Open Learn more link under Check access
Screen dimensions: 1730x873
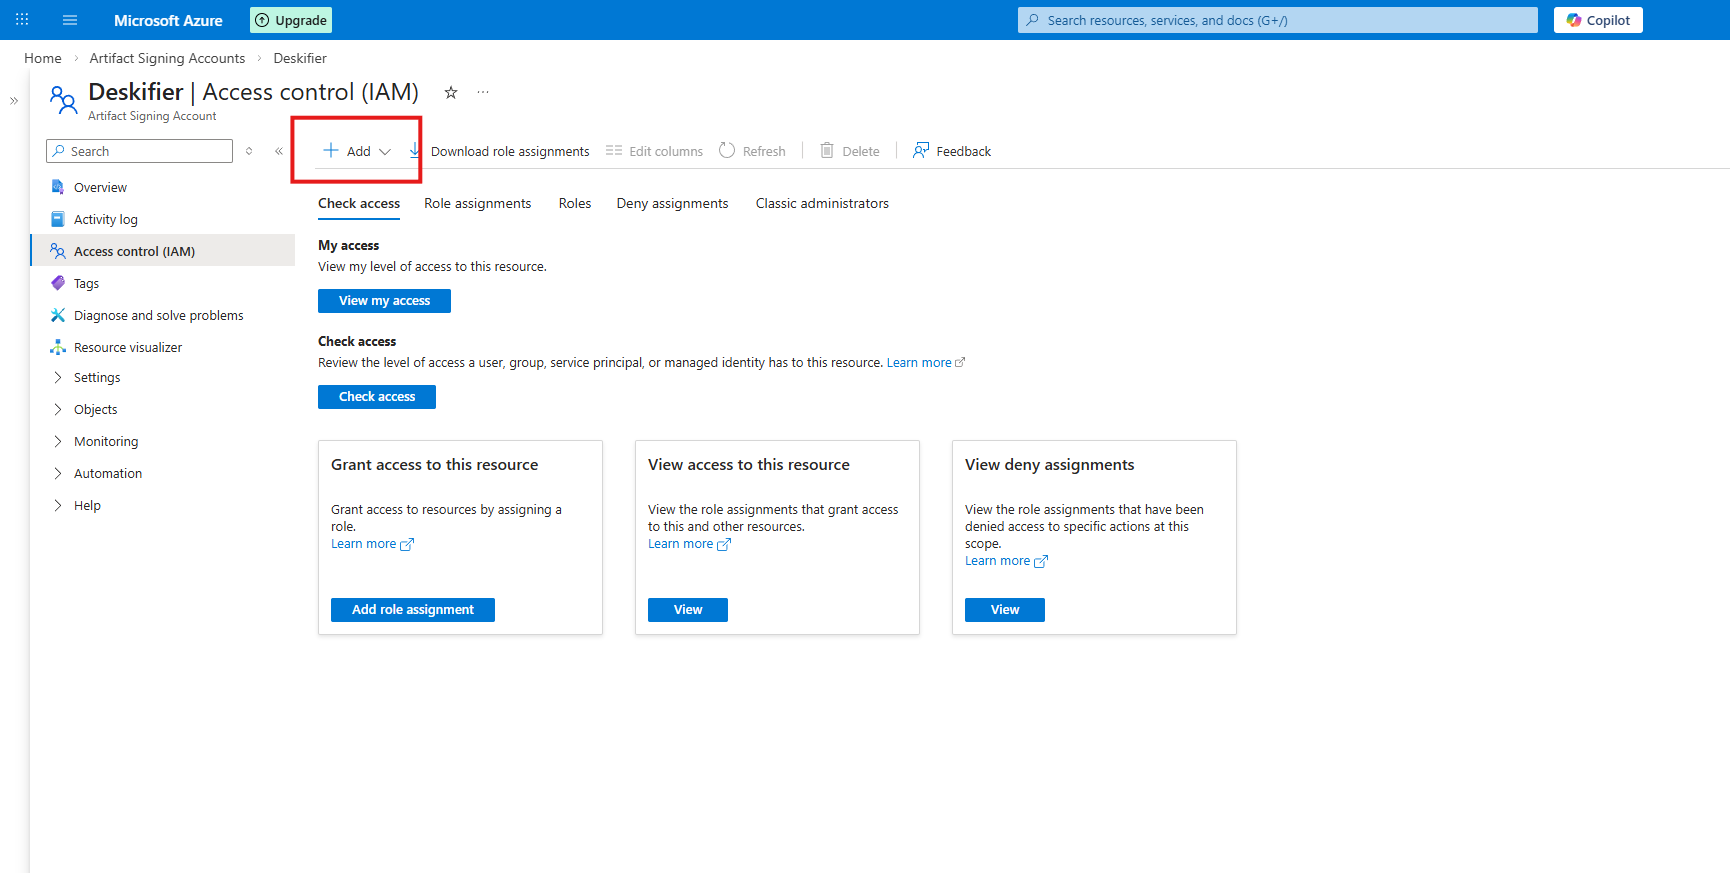(925, 363)
